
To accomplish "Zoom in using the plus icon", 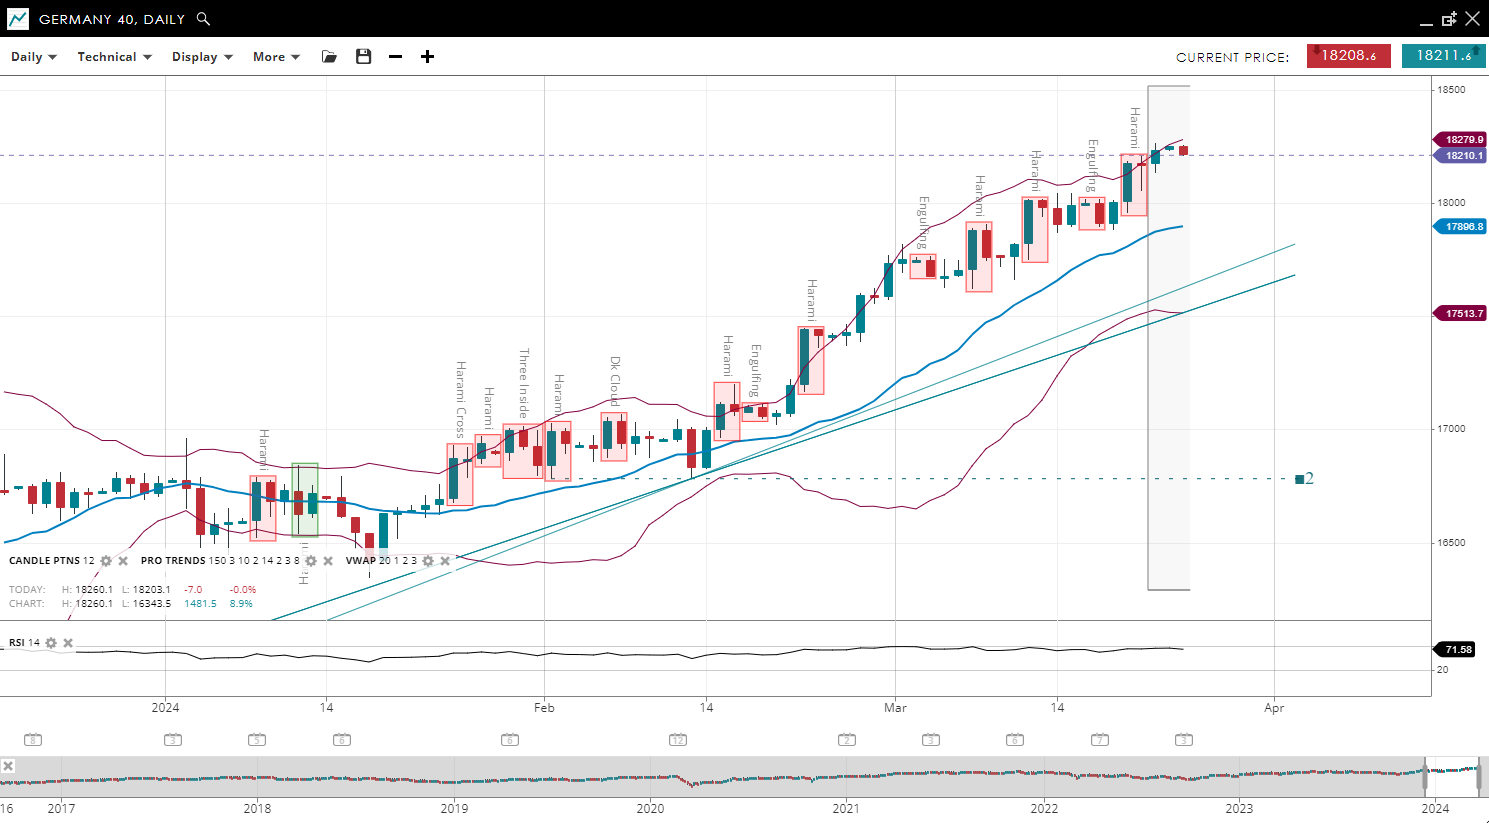I will (x=427, y=57).
